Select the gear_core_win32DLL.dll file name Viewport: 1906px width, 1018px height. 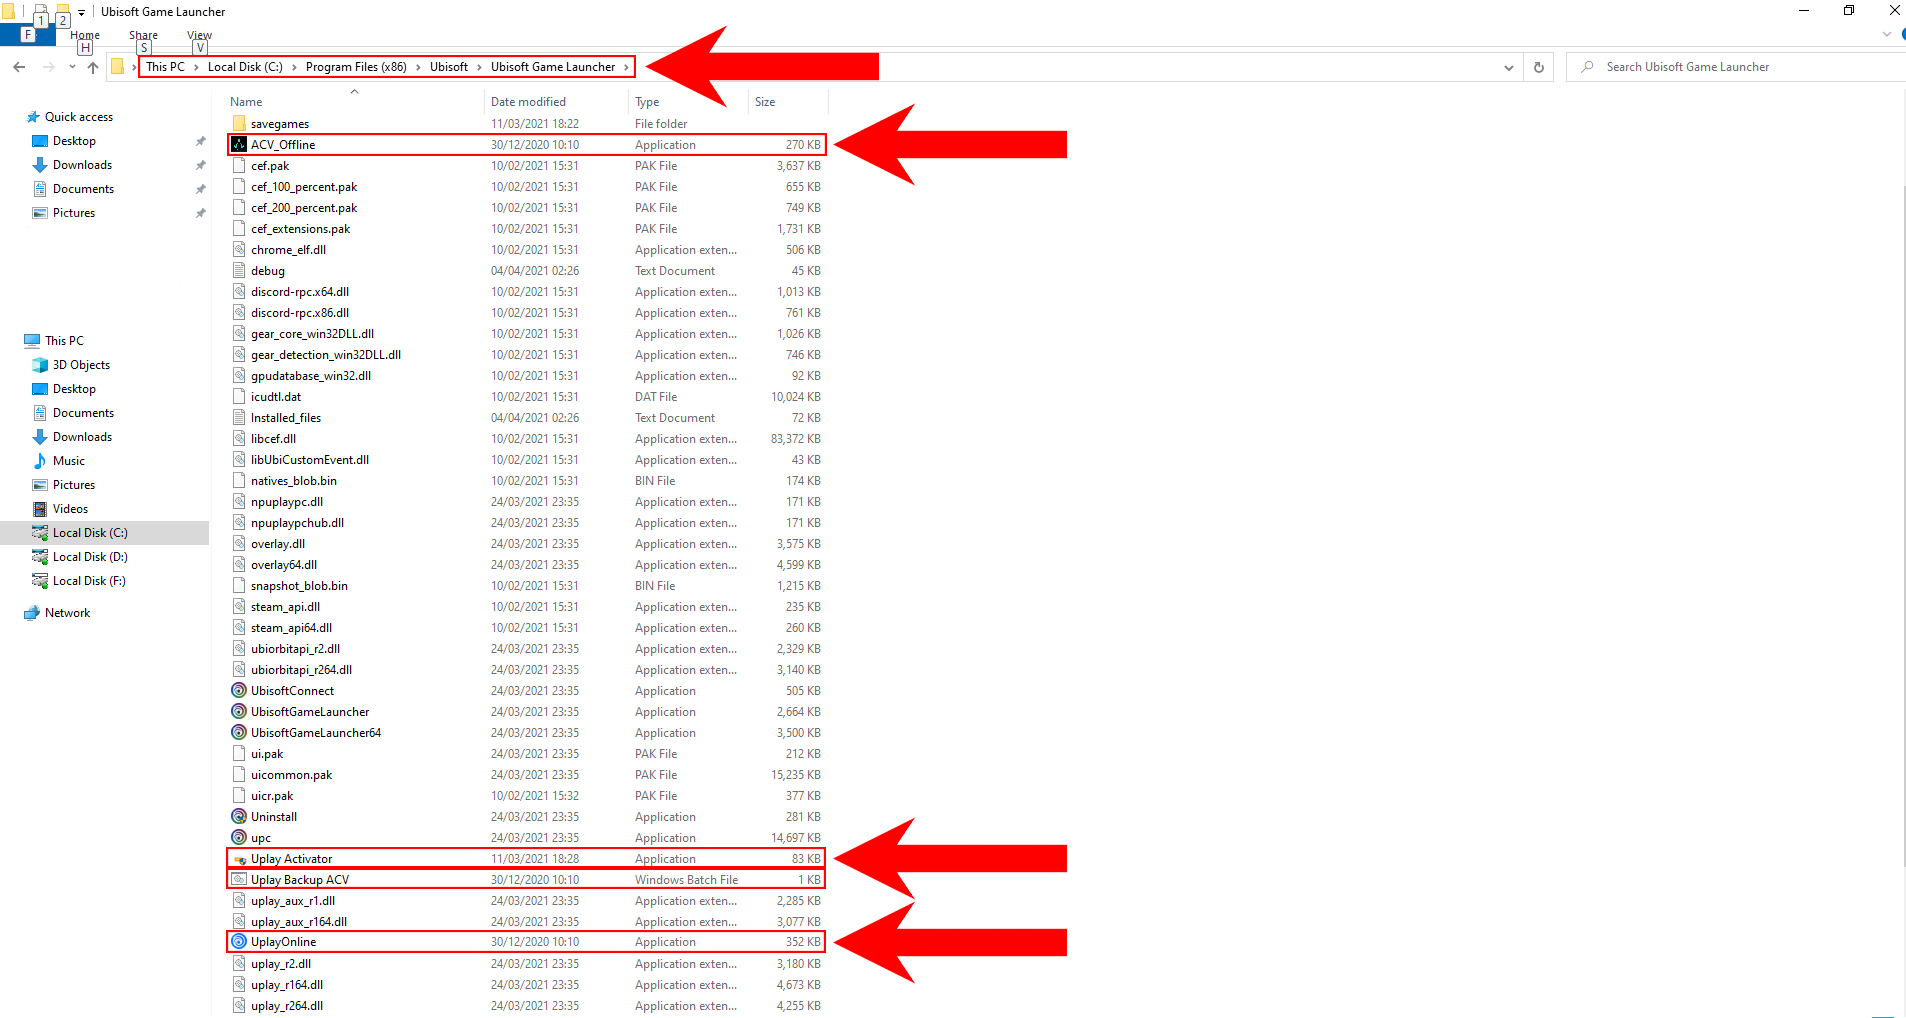(x=312, y=334)
